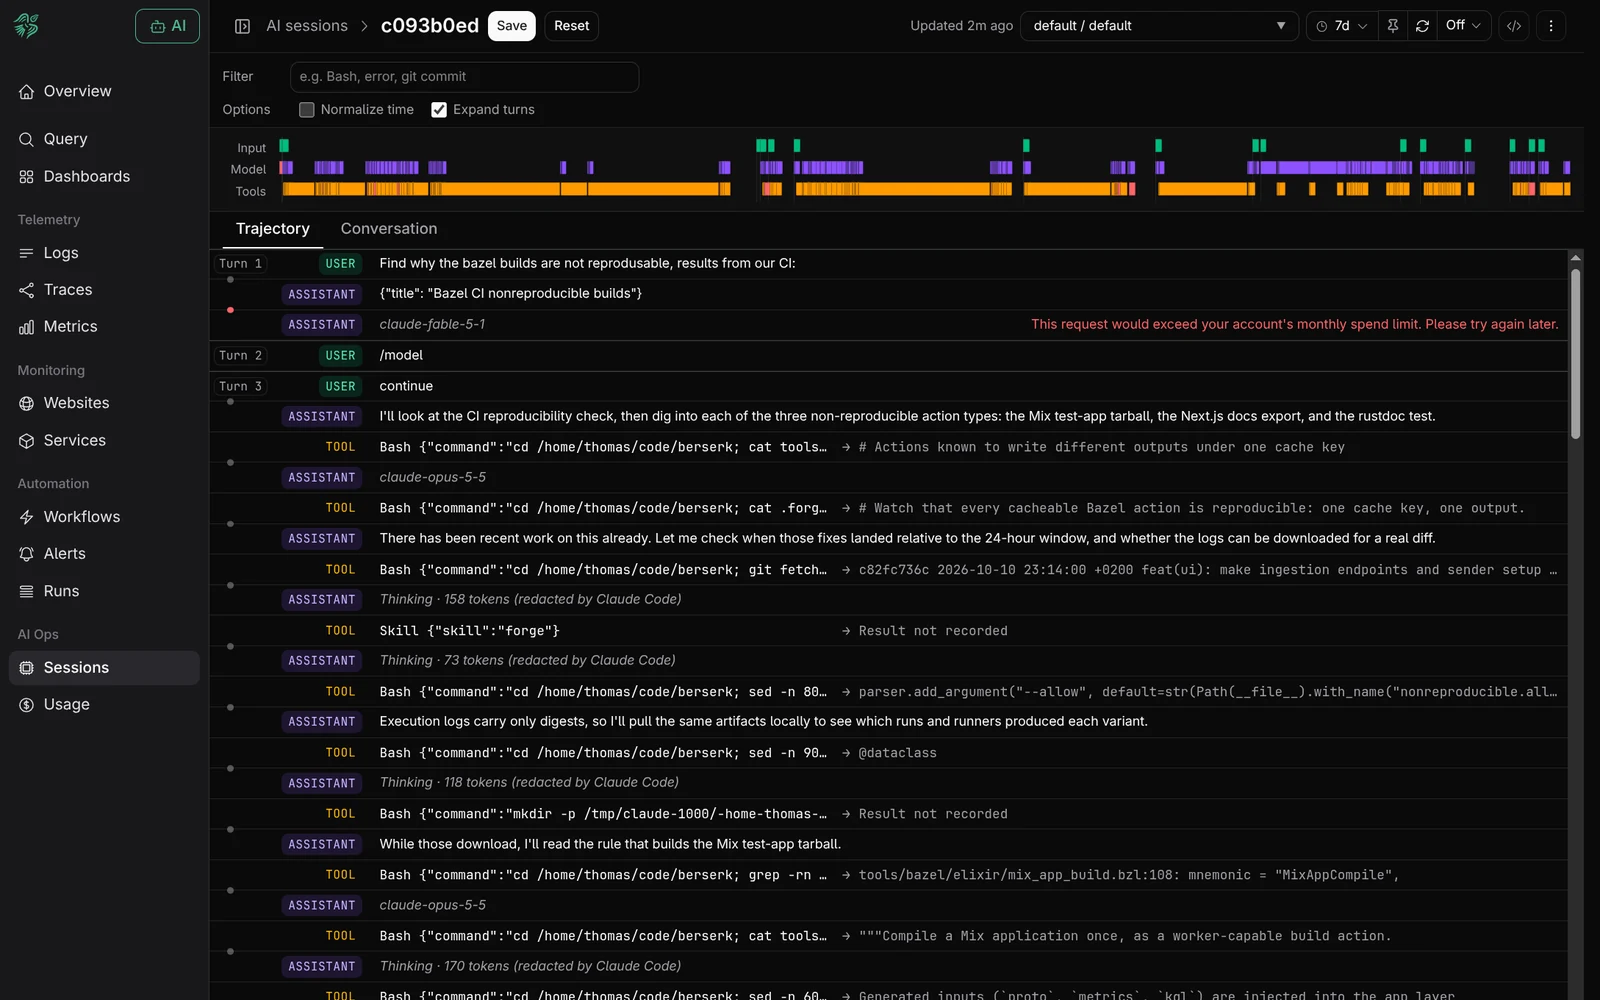Image resolution: width=1600 pixels, height=1000 pixels.
Task: Collapse the Turn 3 row
Action: (x=241, y=386)
